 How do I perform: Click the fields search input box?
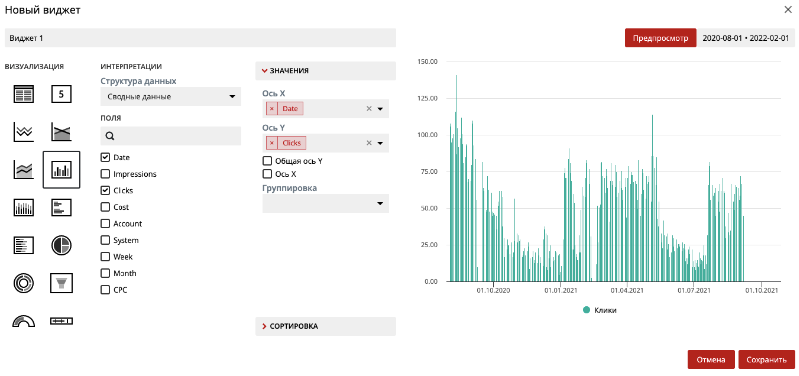(171, 136)
